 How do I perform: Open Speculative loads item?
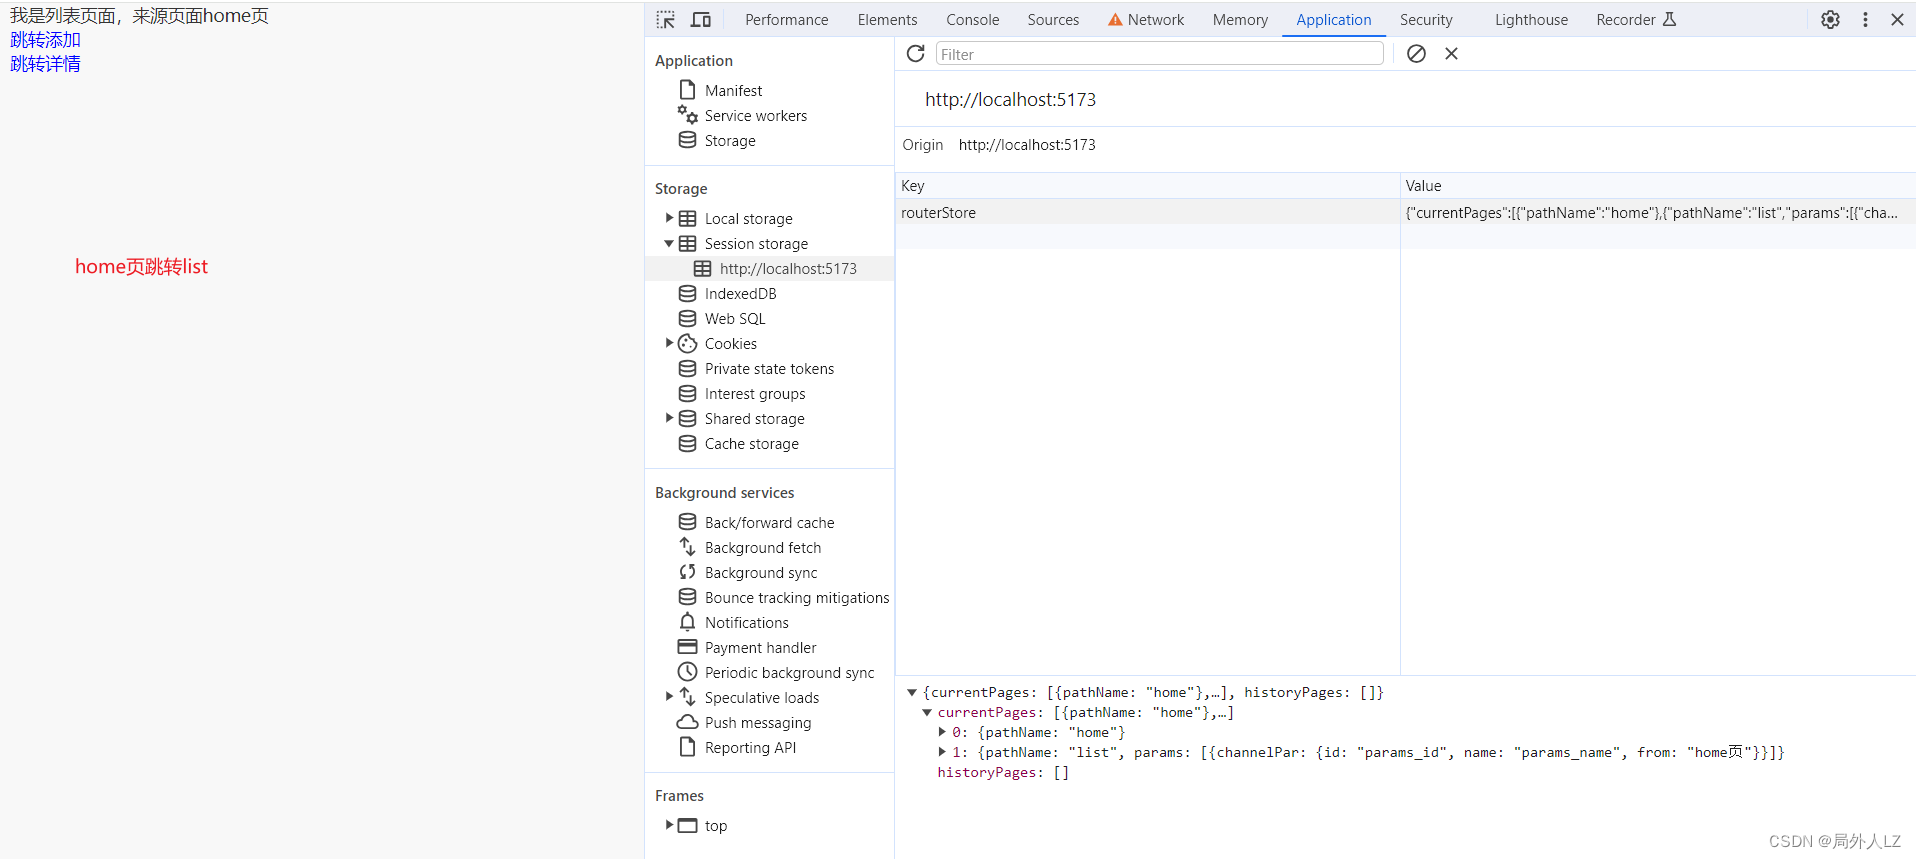[761, 698]
